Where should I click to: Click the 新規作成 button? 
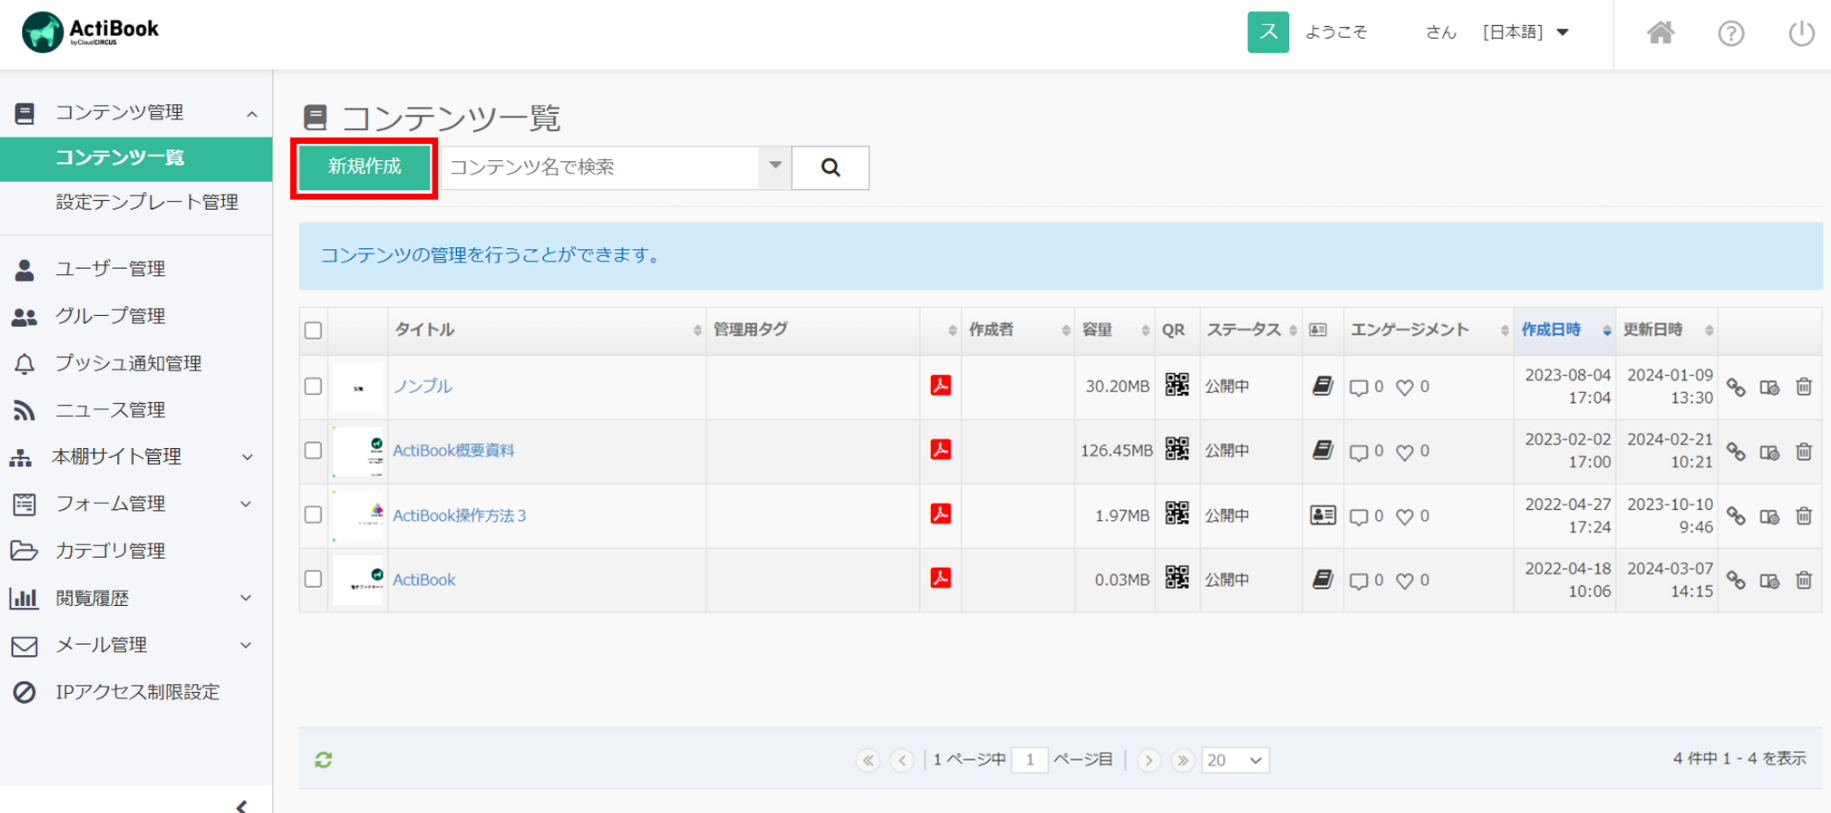(x=364, y=167)
